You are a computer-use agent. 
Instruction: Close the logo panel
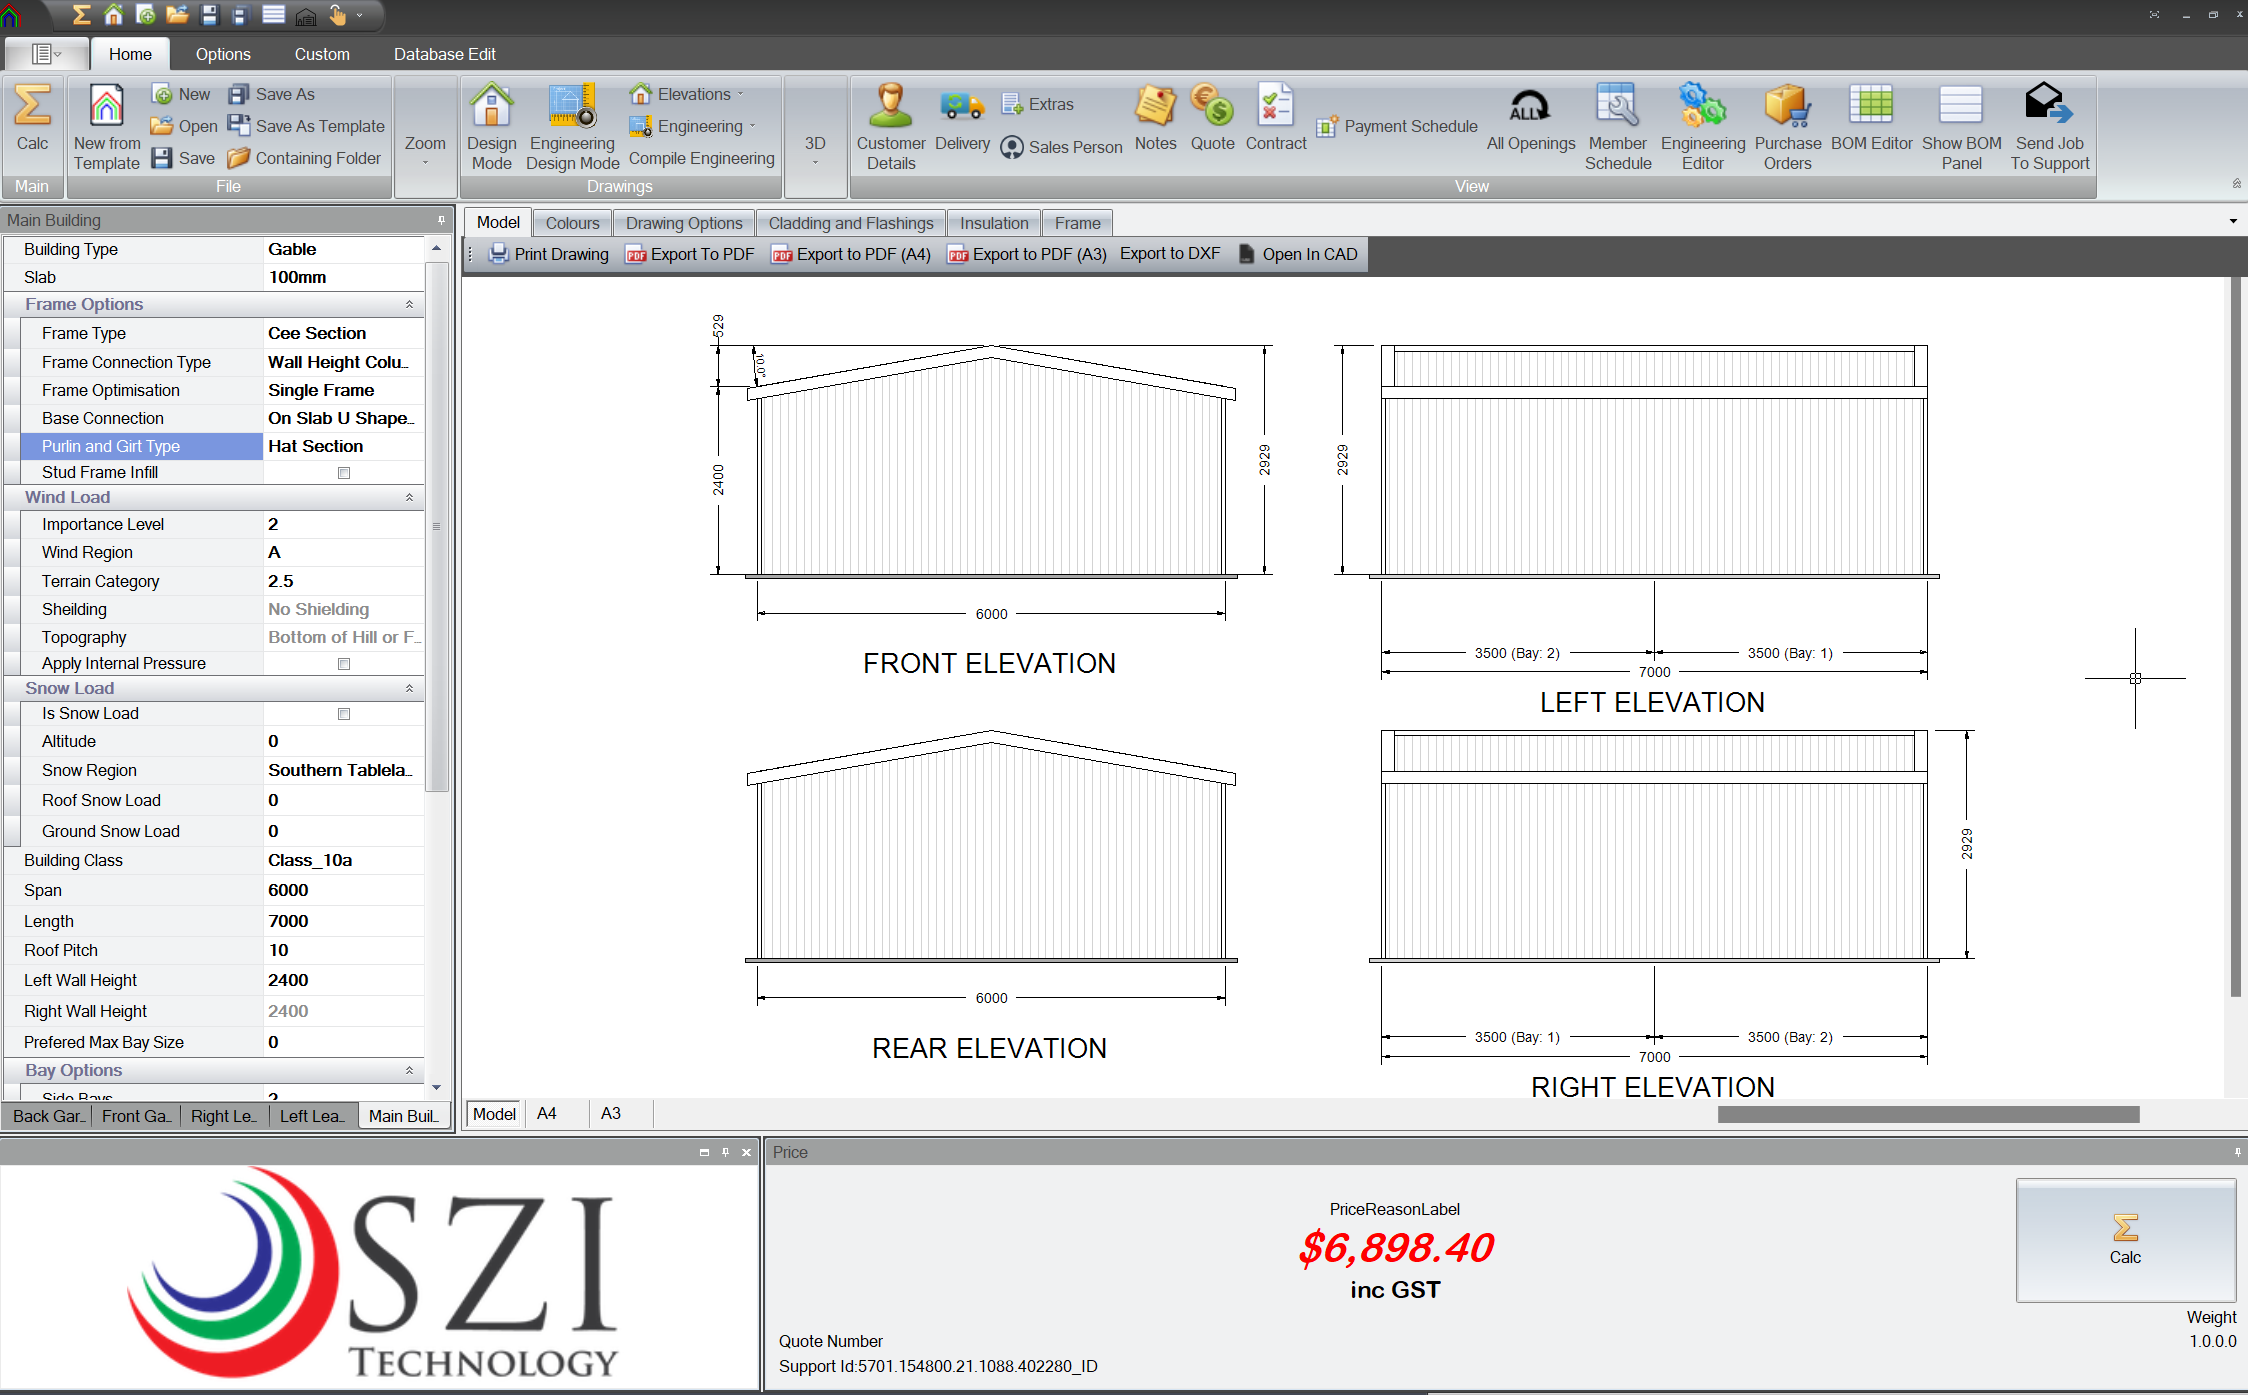pos(746,1152)
